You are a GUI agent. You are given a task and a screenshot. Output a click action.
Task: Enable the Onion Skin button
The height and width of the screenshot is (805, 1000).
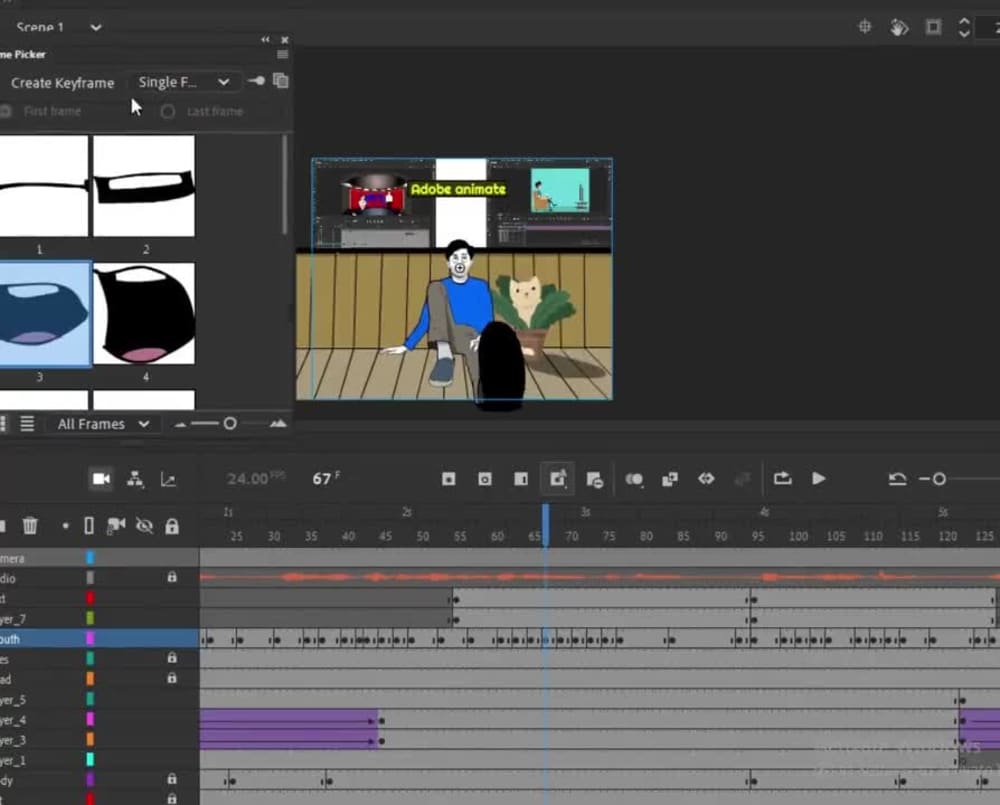point(634,479)
